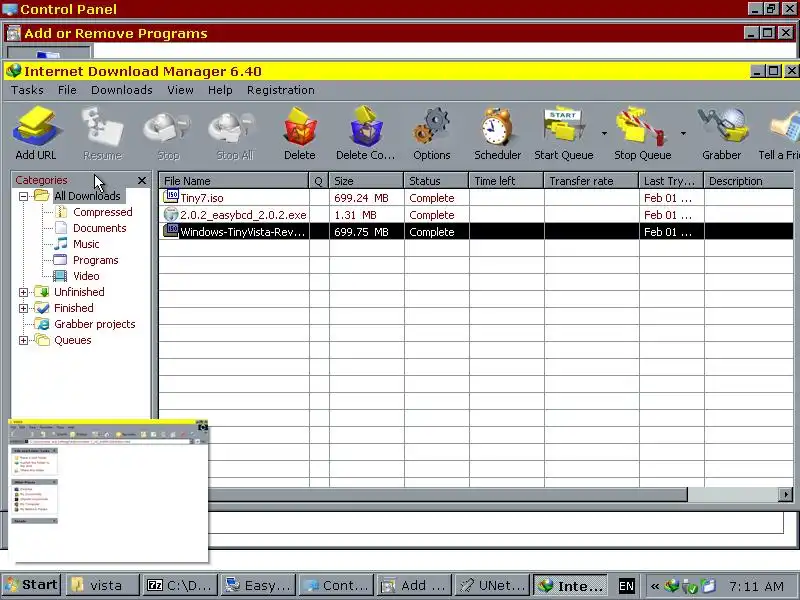Click the Delete Completed toolbar icon
This screenshot has width=800, height=600.
coord(365,133)
